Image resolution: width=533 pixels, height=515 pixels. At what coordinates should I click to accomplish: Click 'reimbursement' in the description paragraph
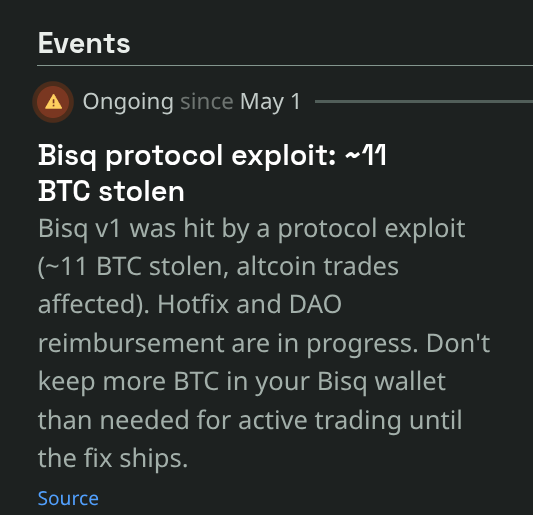pos(131,343)
